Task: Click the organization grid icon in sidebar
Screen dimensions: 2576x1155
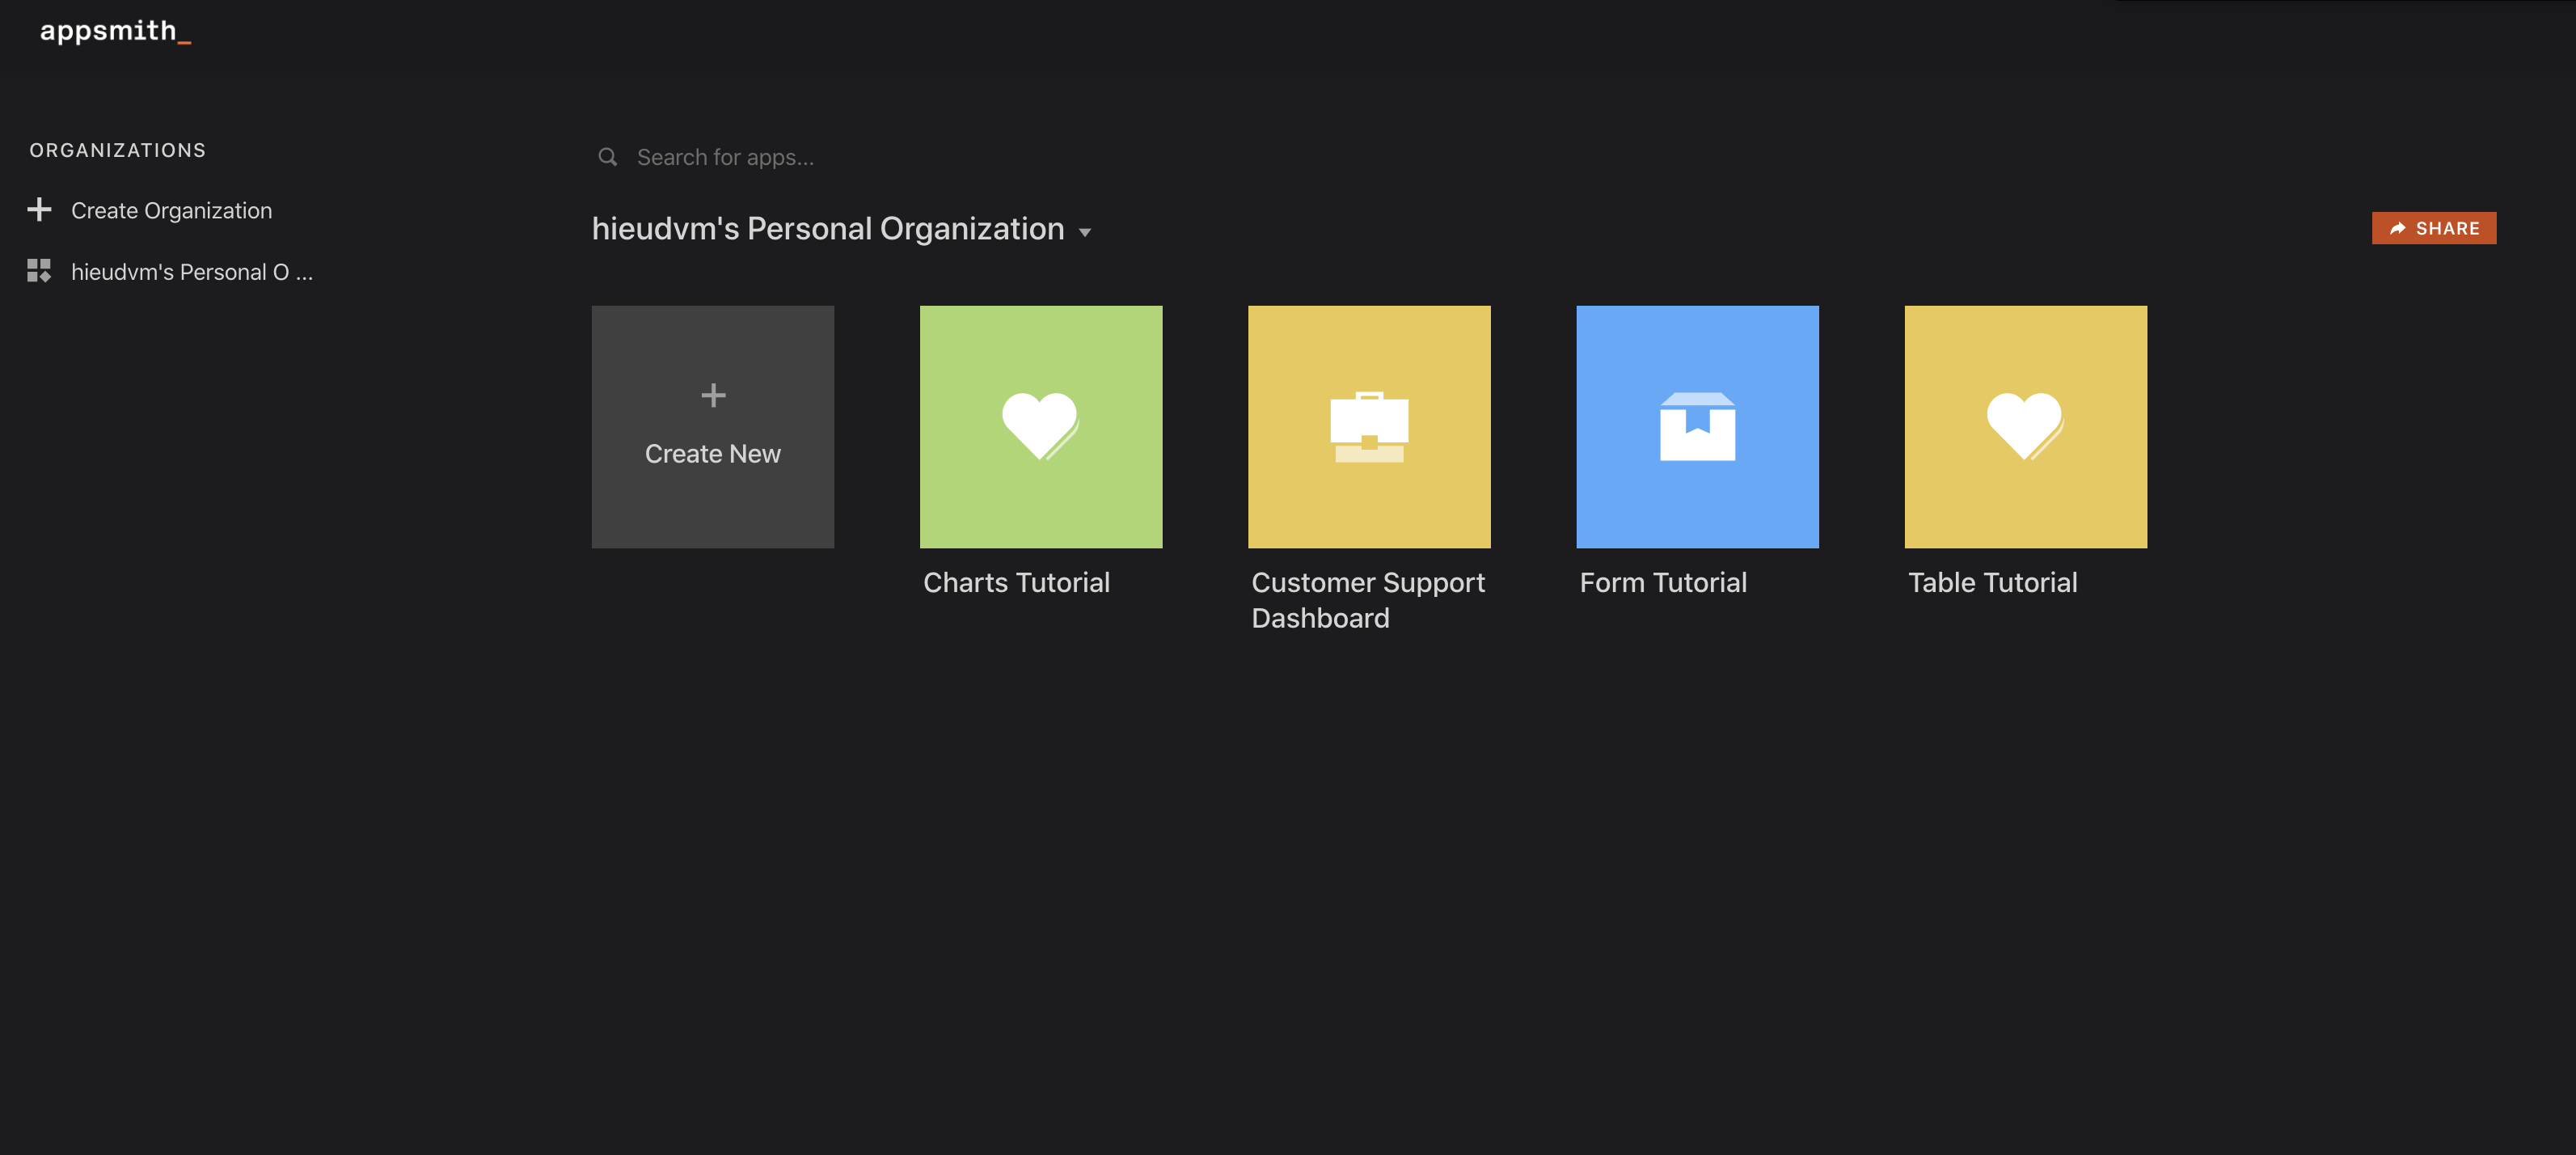Action: pos(39,271)
